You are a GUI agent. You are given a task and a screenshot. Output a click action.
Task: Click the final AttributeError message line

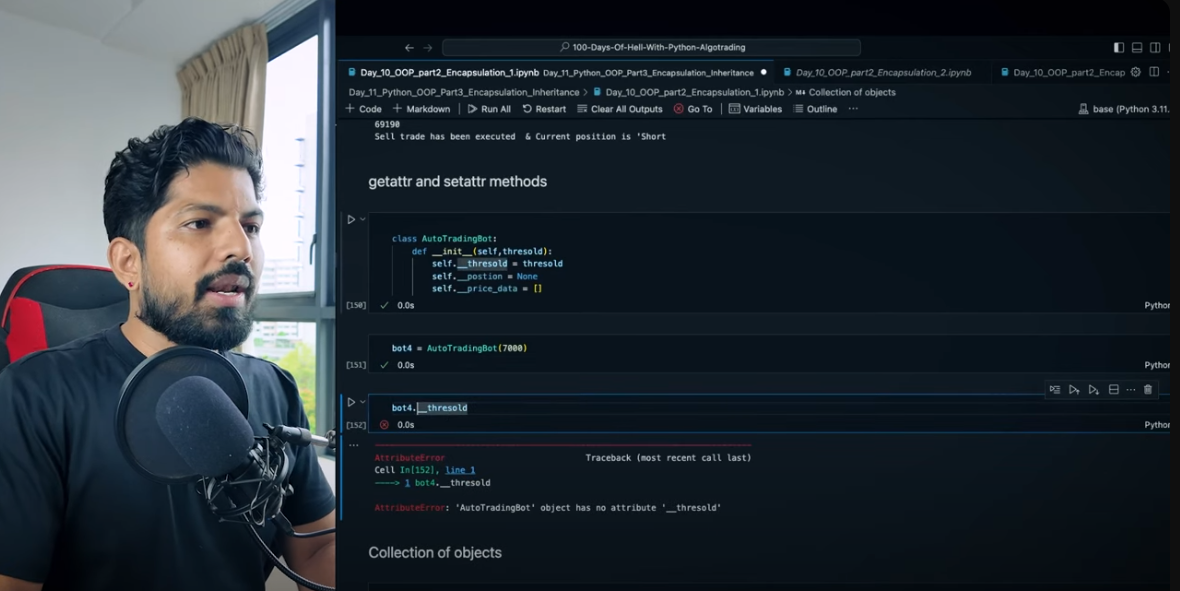point(548,508)
